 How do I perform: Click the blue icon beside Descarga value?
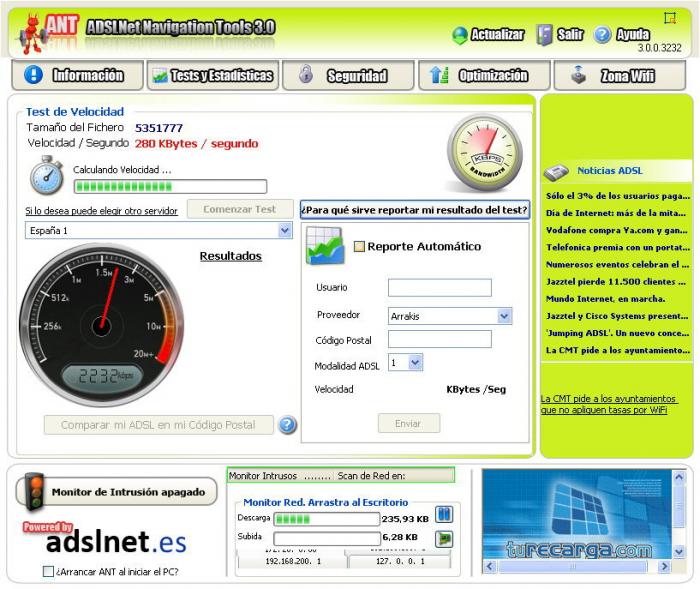(x=444, y=514)
